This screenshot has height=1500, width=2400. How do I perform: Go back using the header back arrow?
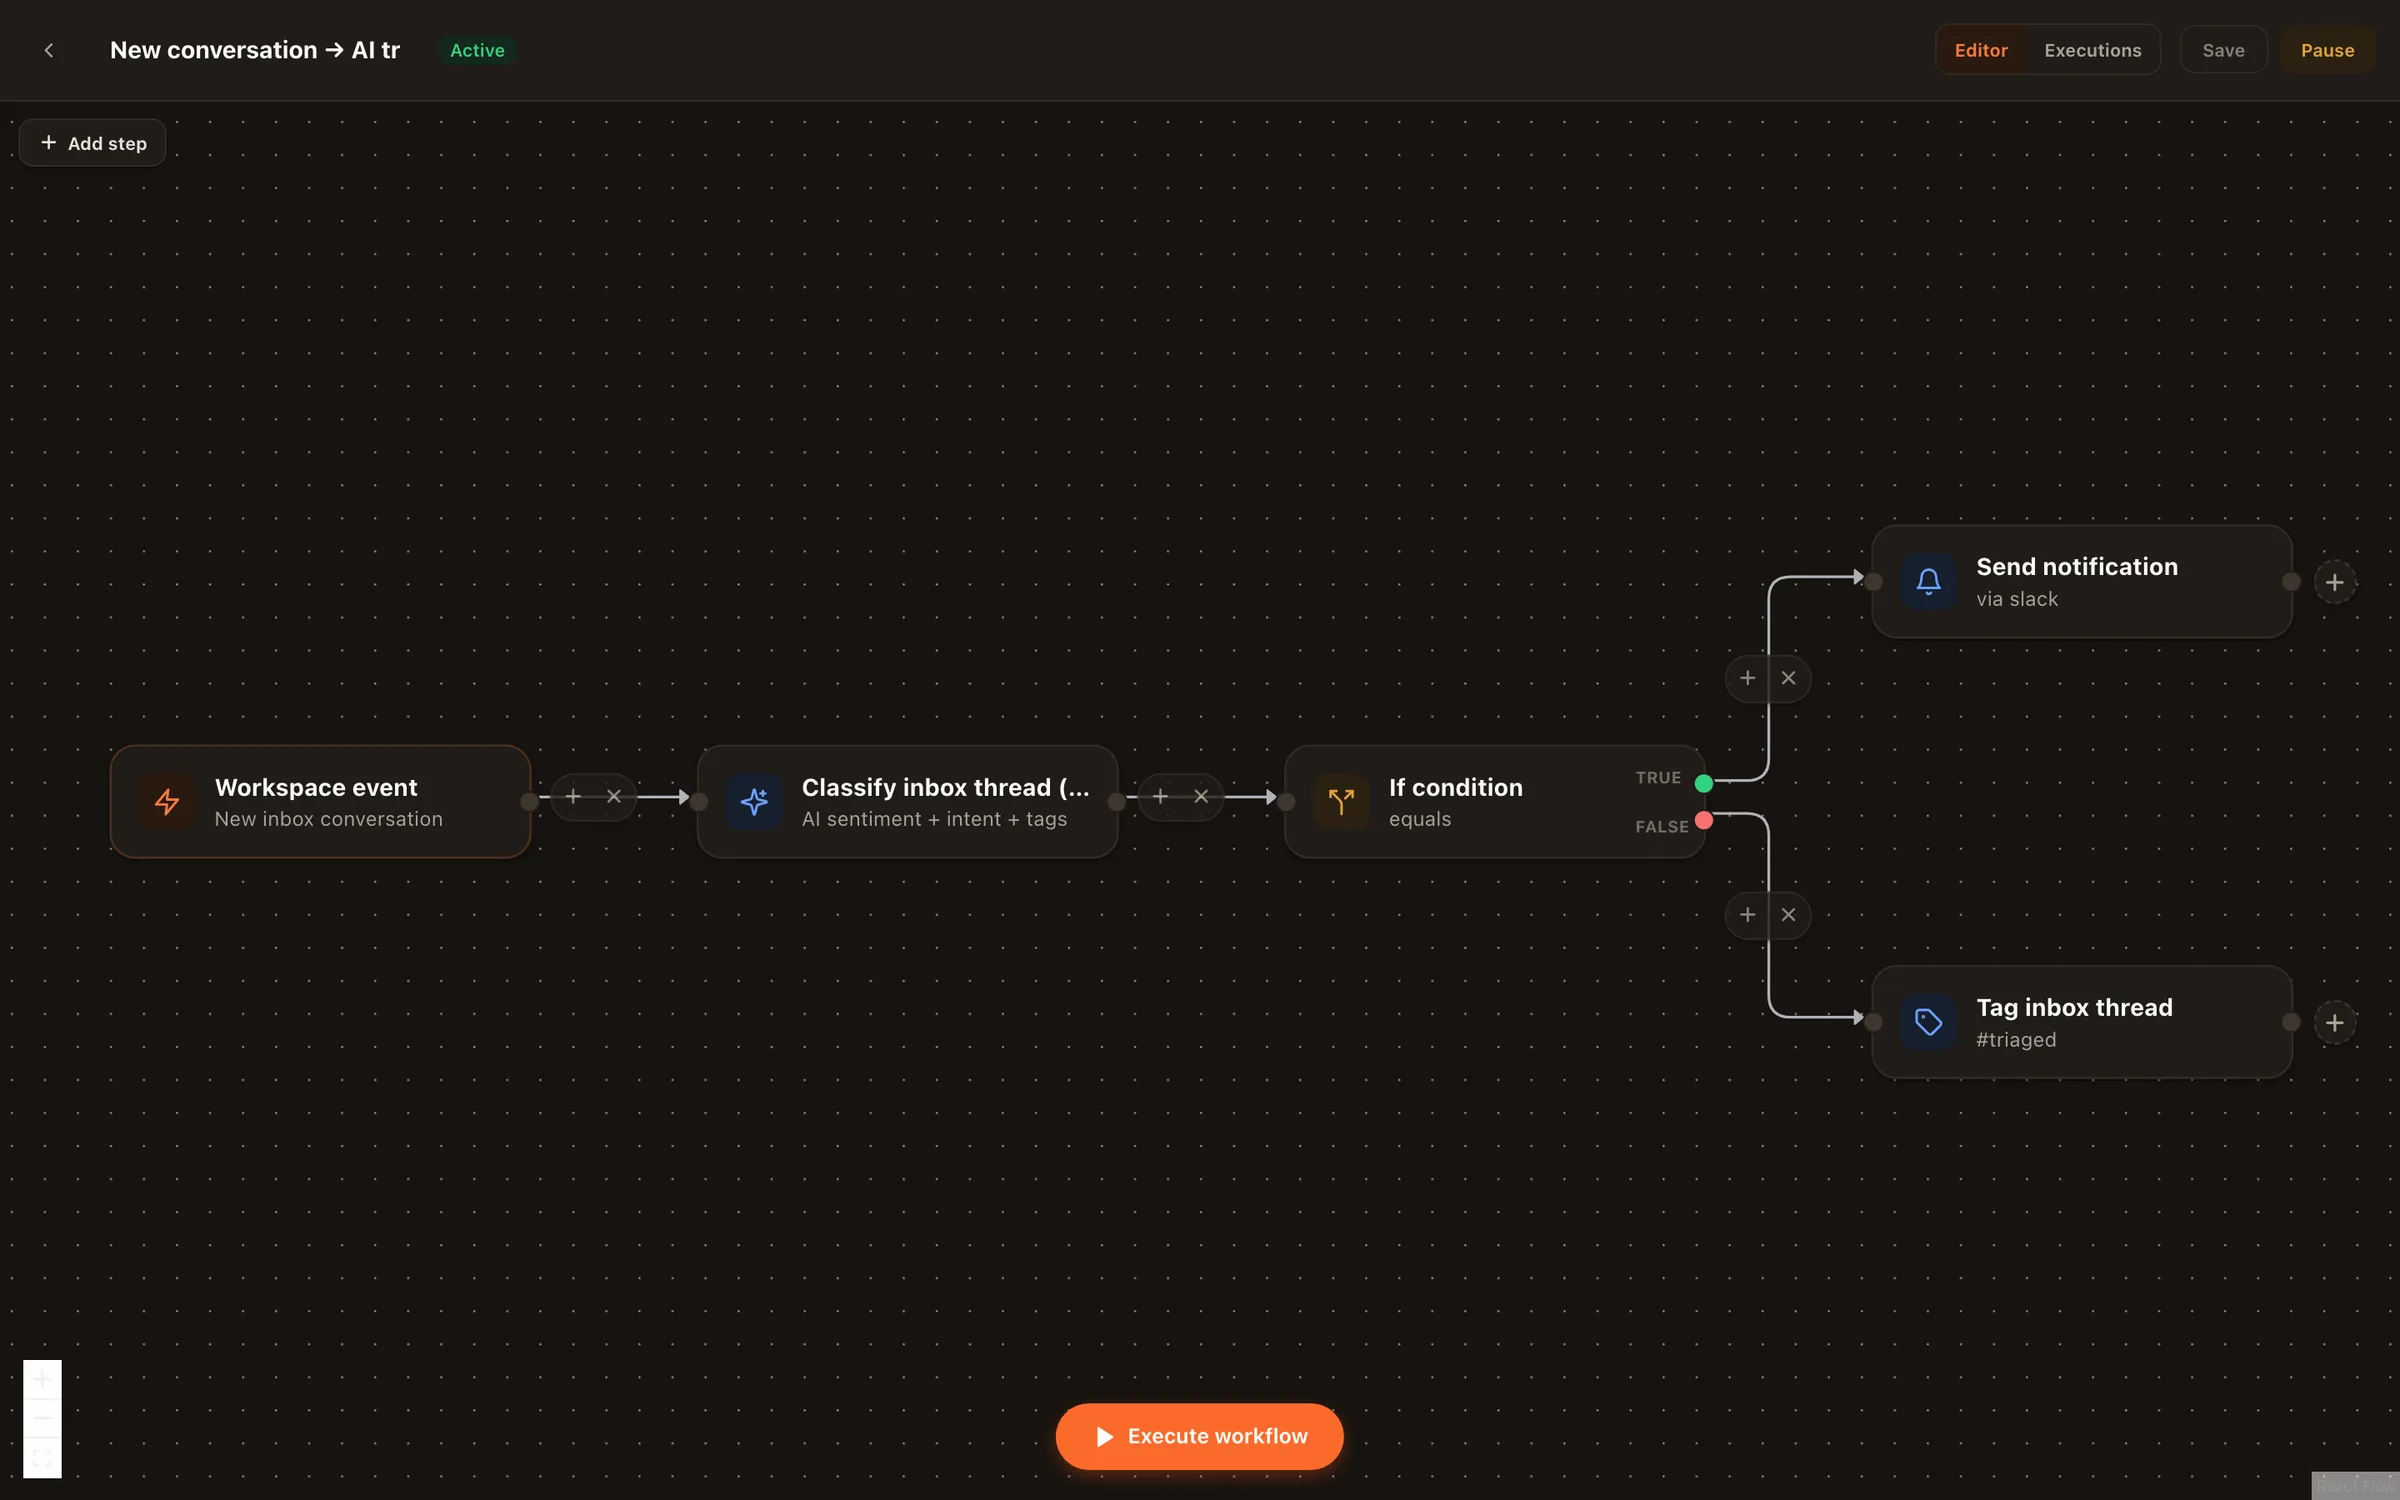point(48,50)
